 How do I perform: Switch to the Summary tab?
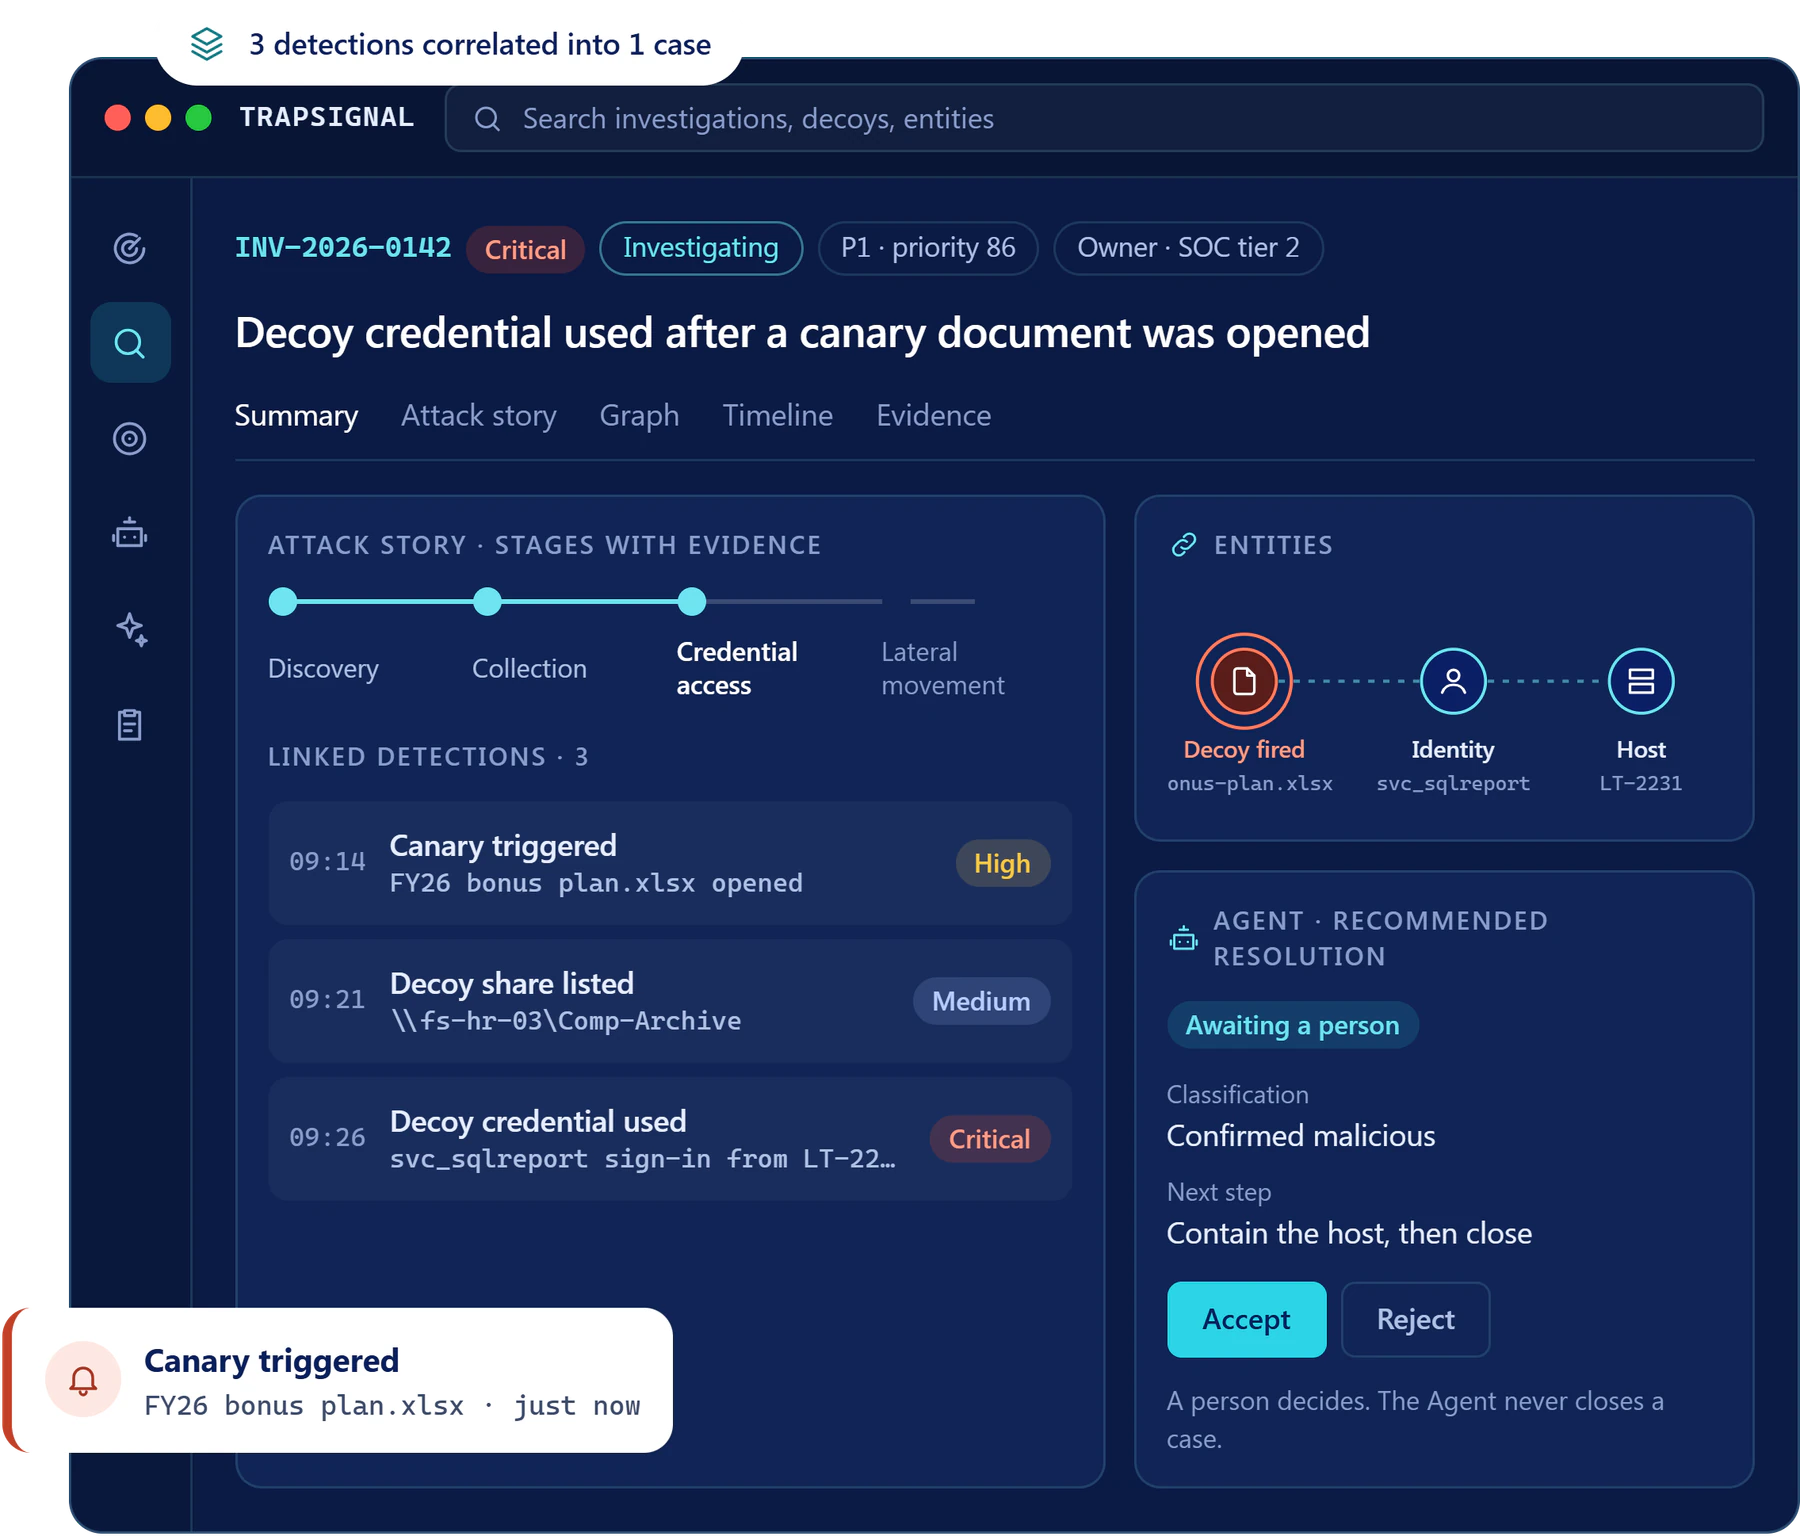[x=296, y=416]
